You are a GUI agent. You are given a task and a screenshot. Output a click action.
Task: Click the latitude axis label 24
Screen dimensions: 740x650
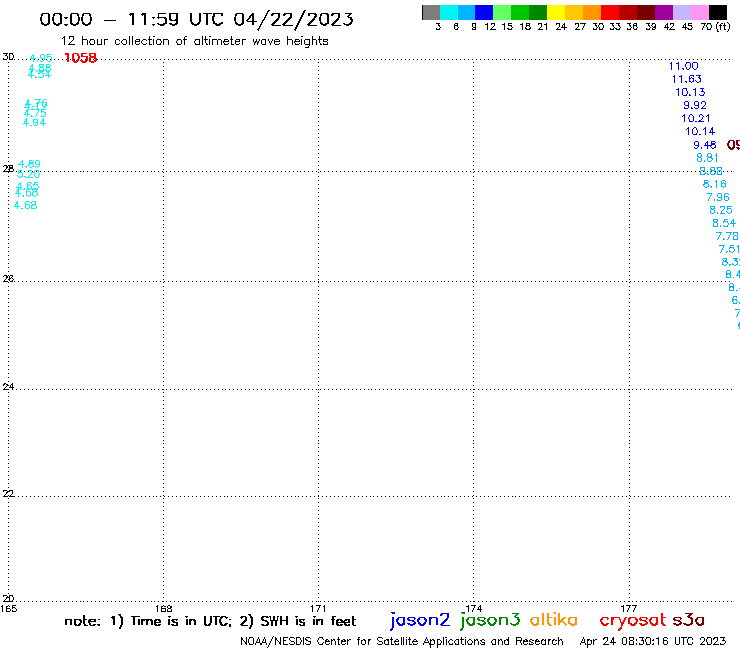click(x=8, y=387)
